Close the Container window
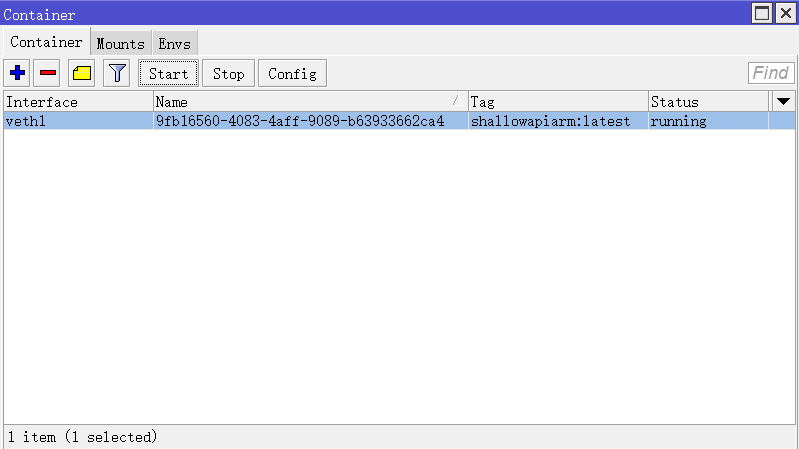This screenshot has height=449, width=799. click(786, 13)
